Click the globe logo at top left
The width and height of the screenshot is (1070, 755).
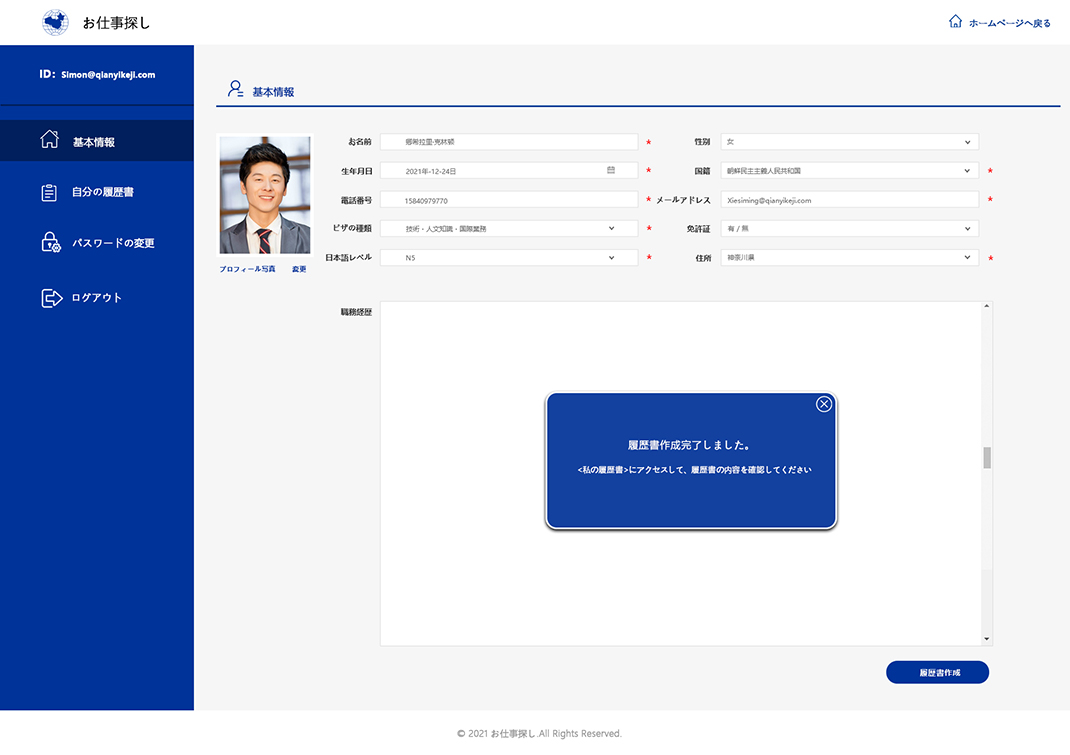(56, 22)
